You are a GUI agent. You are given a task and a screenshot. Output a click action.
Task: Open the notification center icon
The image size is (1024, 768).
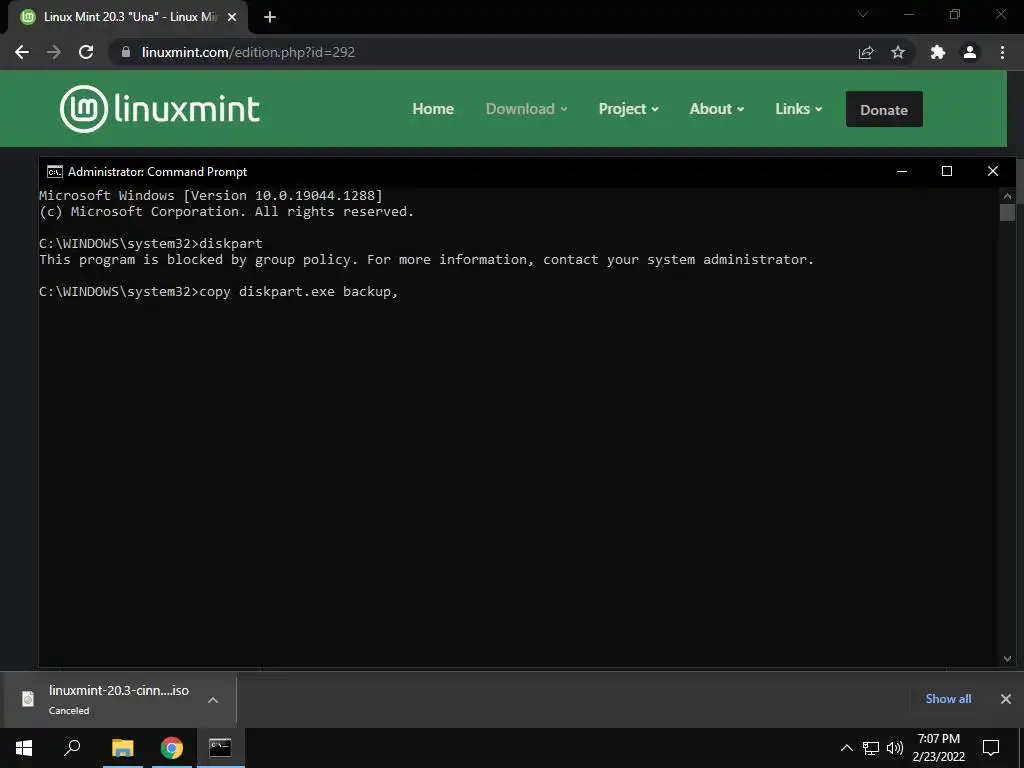[991, 748]
